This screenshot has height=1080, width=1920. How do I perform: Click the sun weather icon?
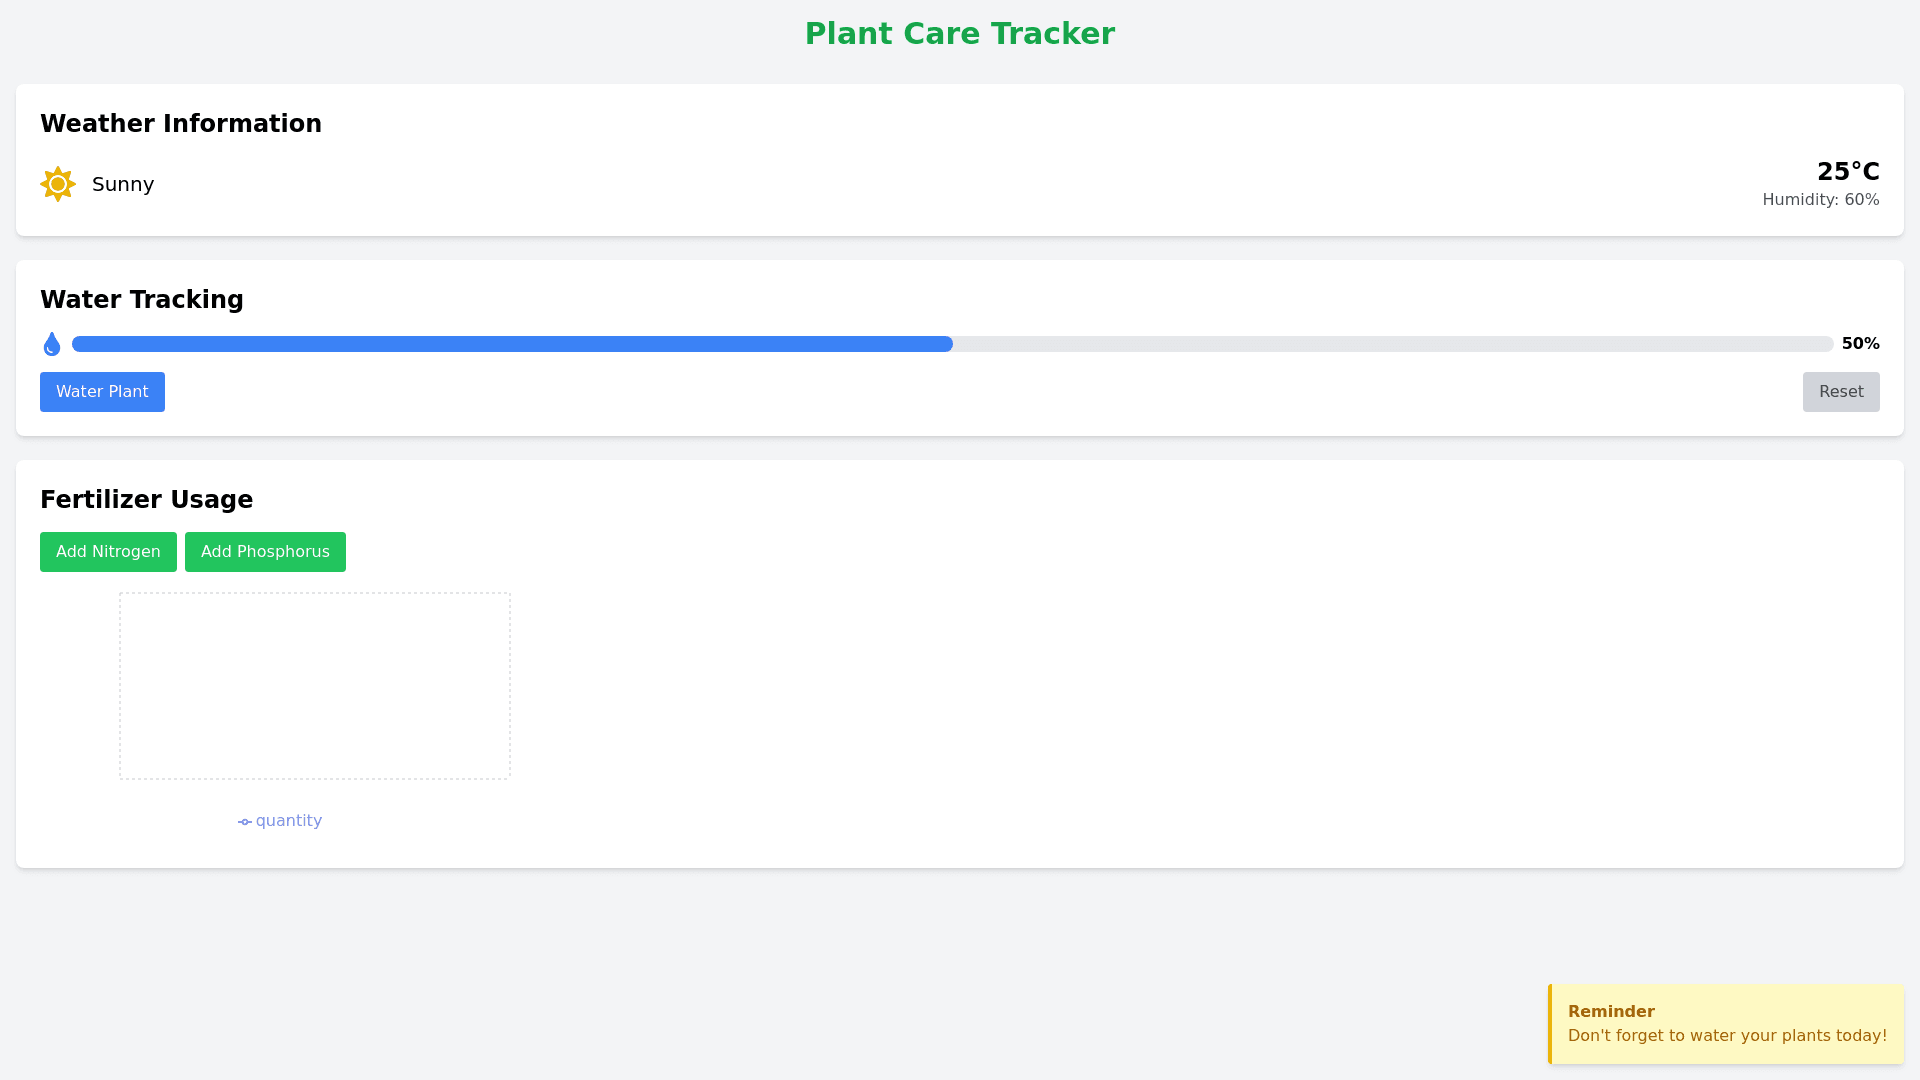58,184
